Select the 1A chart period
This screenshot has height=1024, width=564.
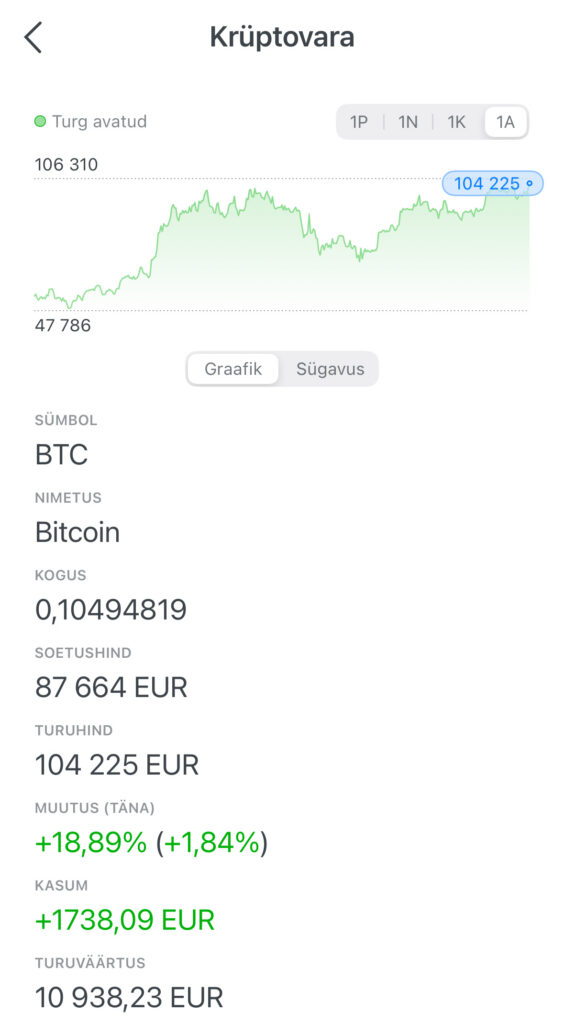(x=505, y=122)
